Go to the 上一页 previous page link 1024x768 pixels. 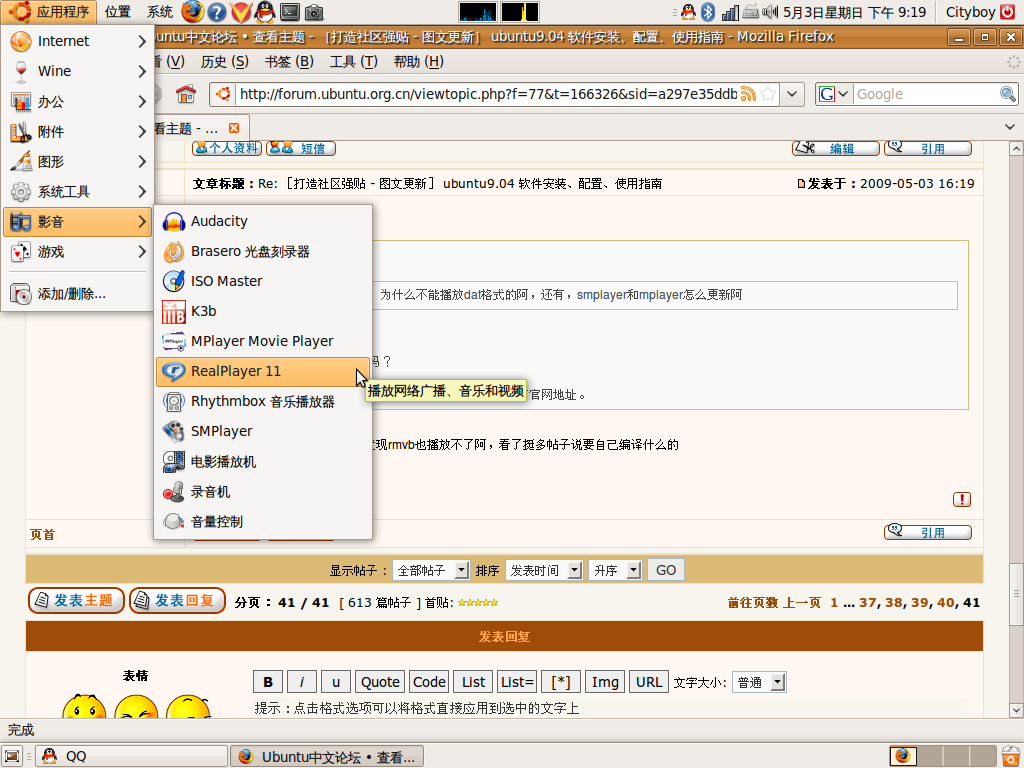click(801, 603)
